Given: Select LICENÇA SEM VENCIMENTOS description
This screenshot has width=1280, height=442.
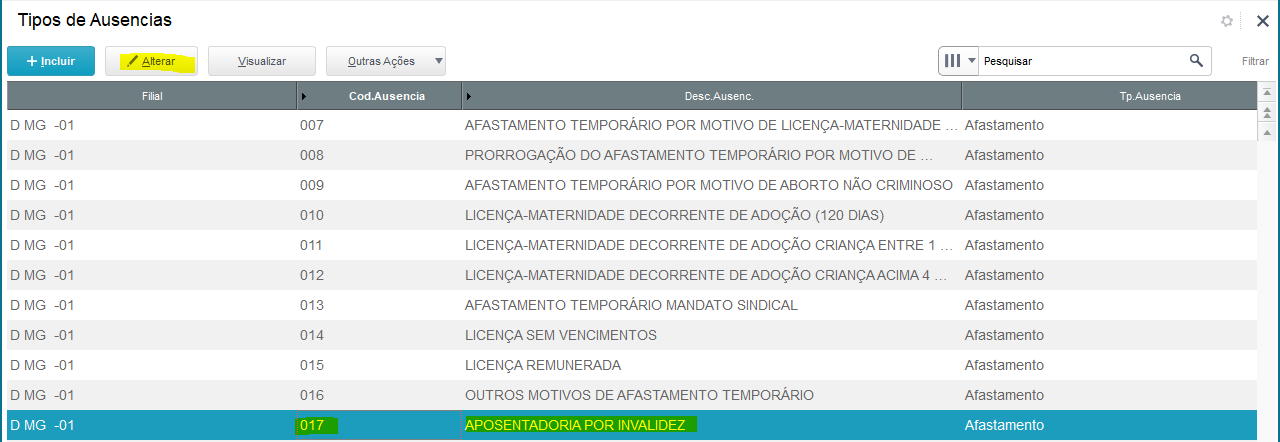Looking at the screenshot, I should [711, 335].
